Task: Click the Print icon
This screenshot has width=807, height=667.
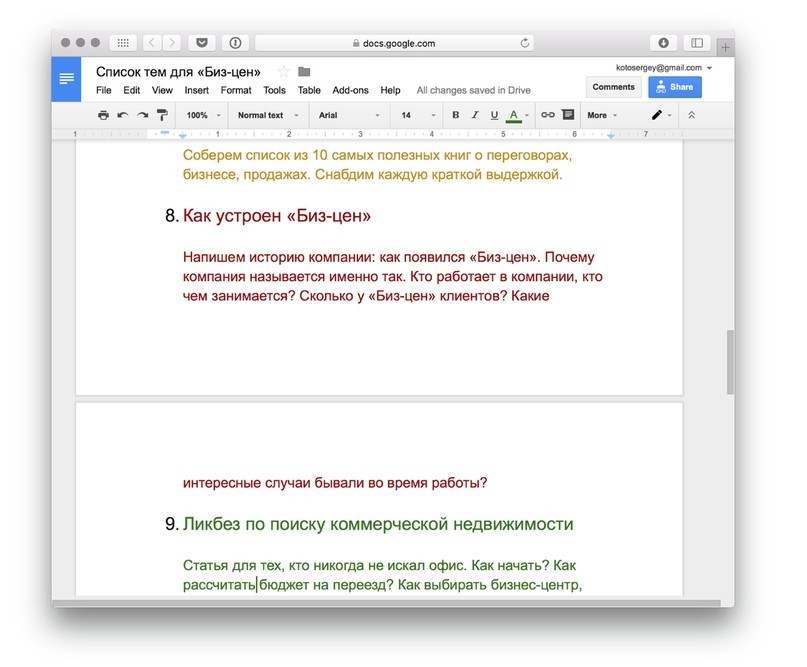Action: coord(103,115)
